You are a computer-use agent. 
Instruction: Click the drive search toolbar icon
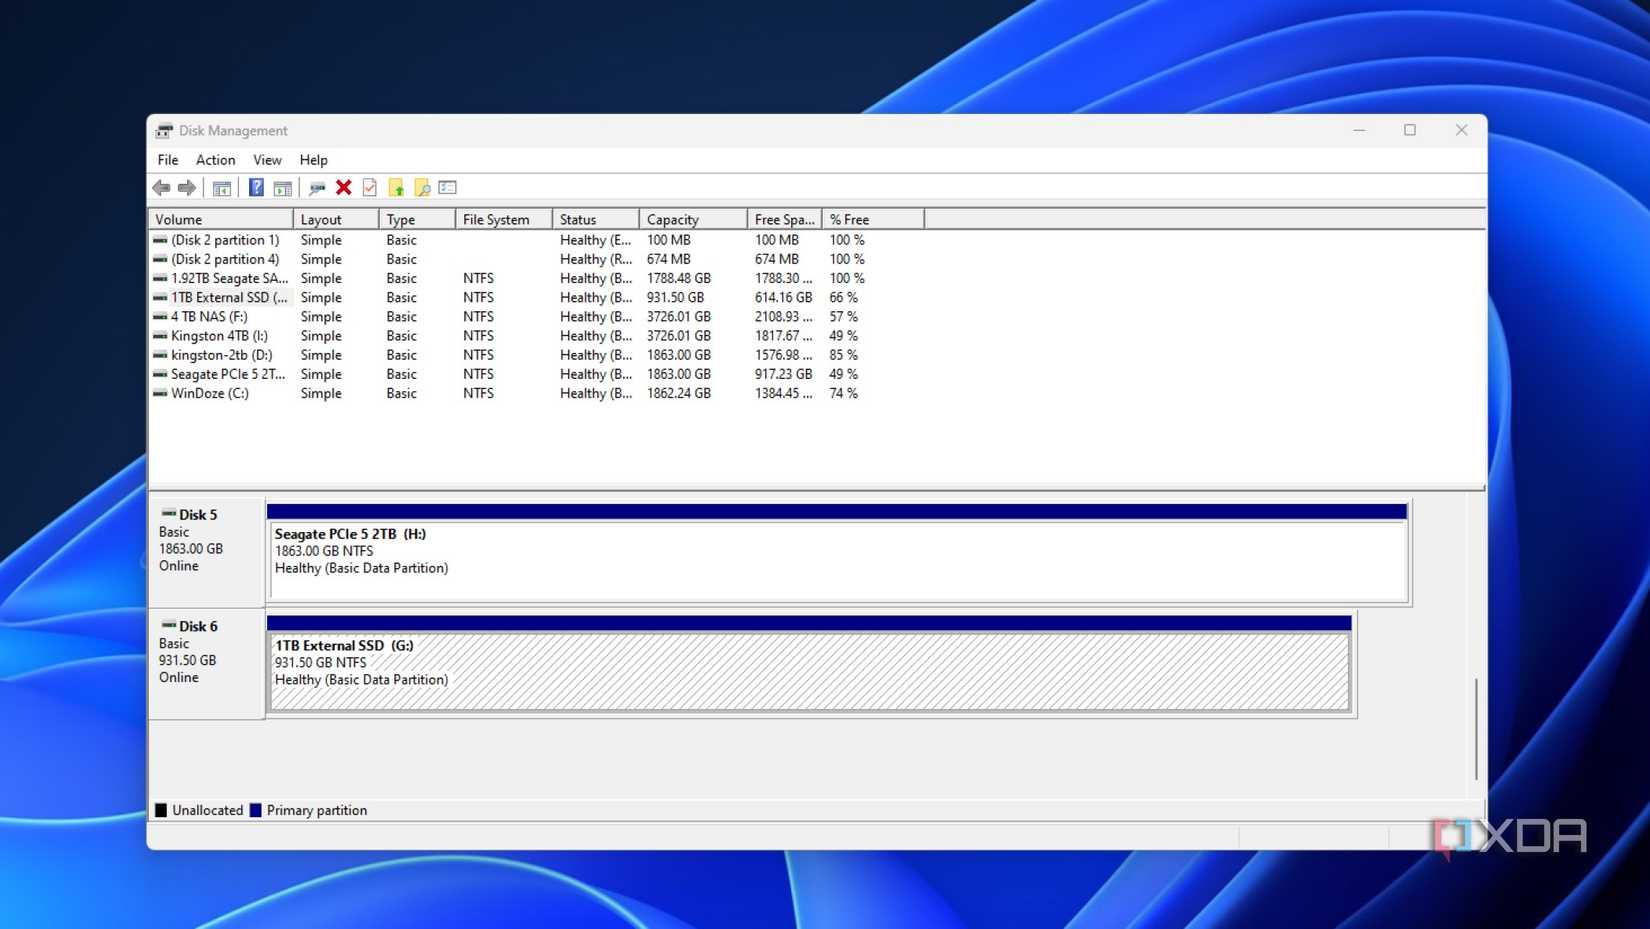(318, 187)
